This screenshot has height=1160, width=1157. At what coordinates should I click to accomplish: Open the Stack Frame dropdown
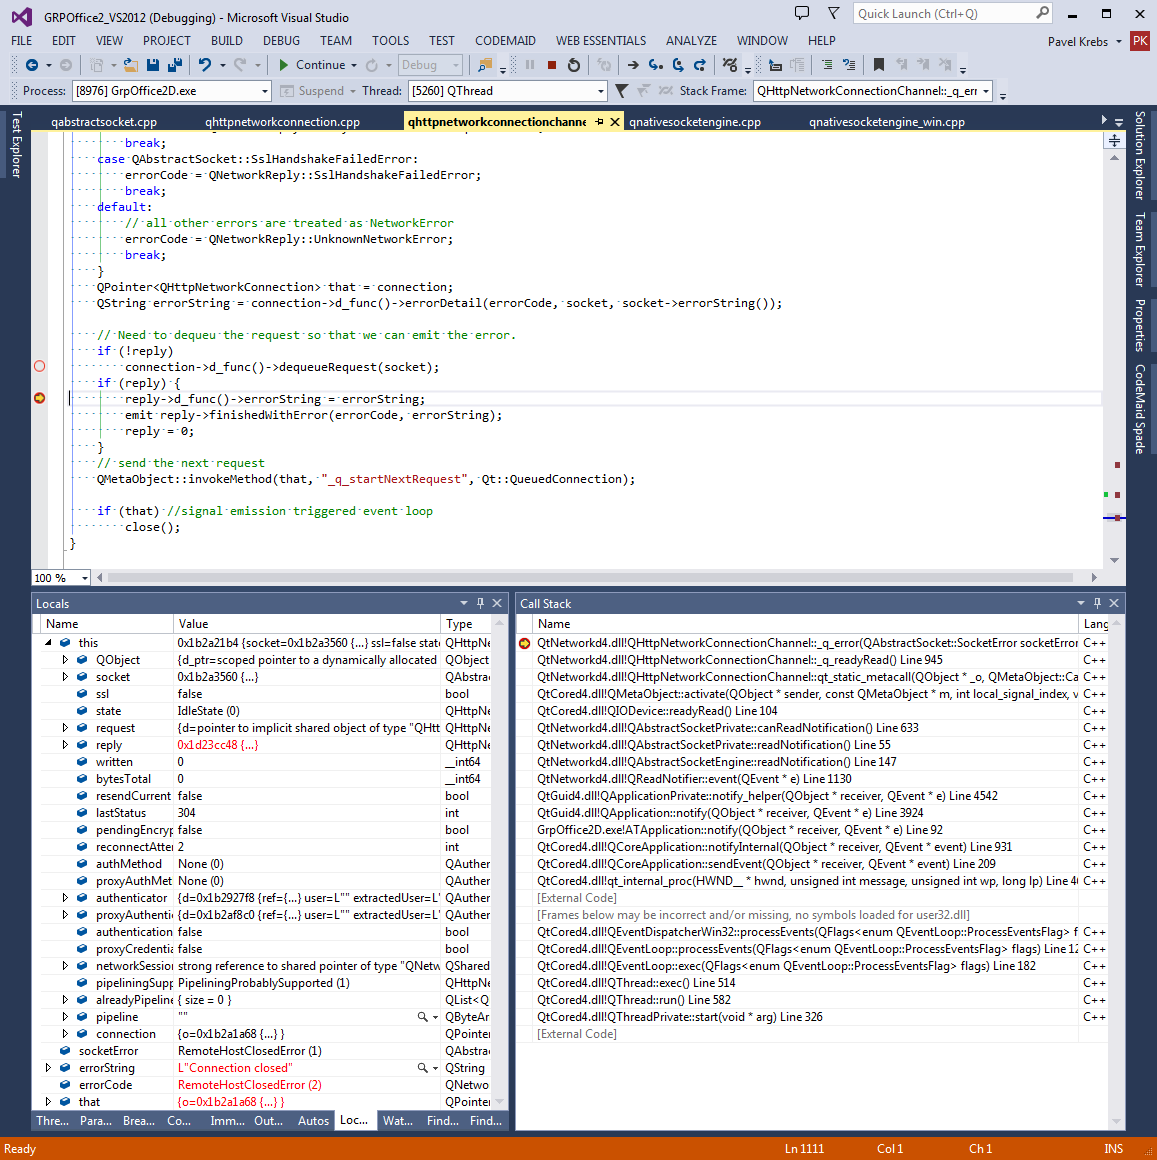[x=986, y=91]
